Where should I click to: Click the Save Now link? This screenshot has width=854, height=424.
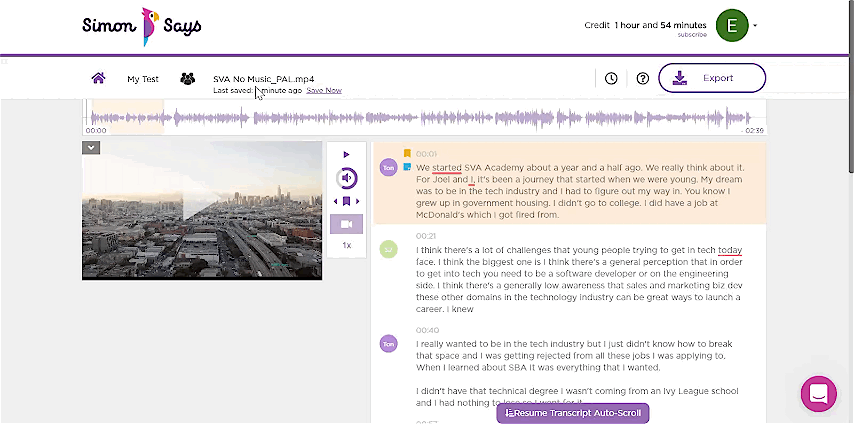coord(324,90)
